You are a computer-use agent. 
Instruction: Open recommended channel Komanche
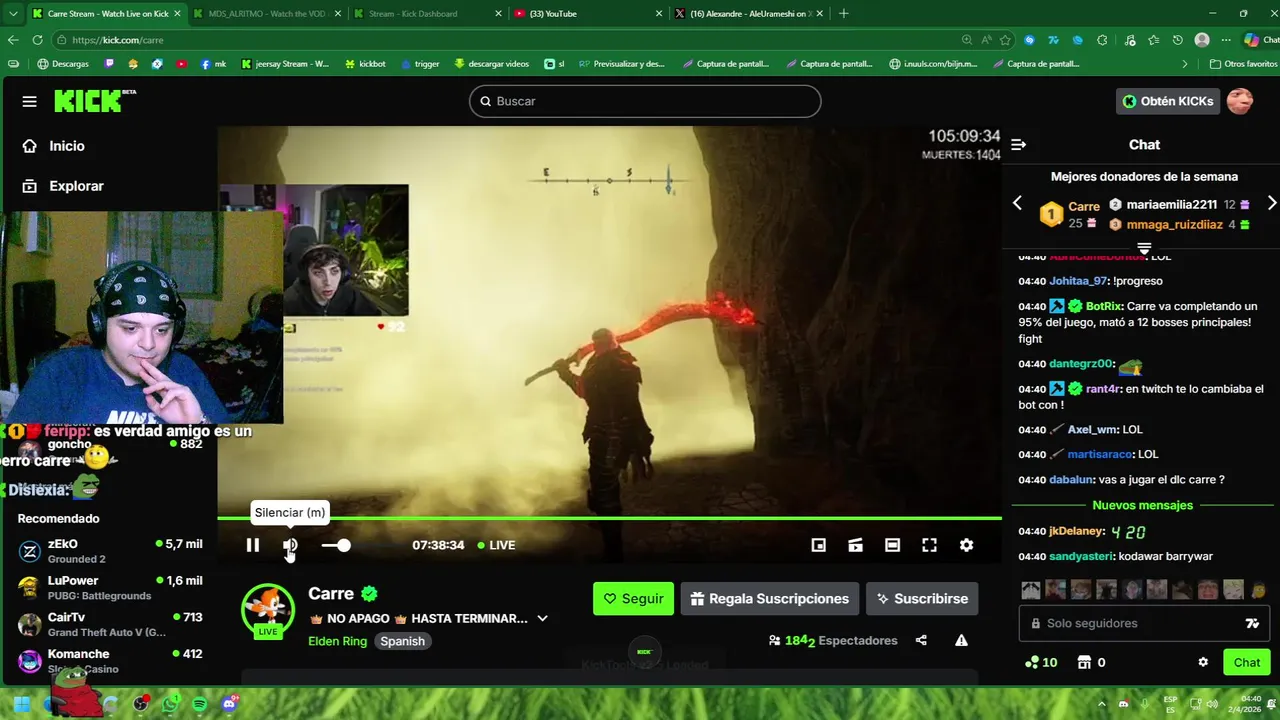[x=110, y=661]
